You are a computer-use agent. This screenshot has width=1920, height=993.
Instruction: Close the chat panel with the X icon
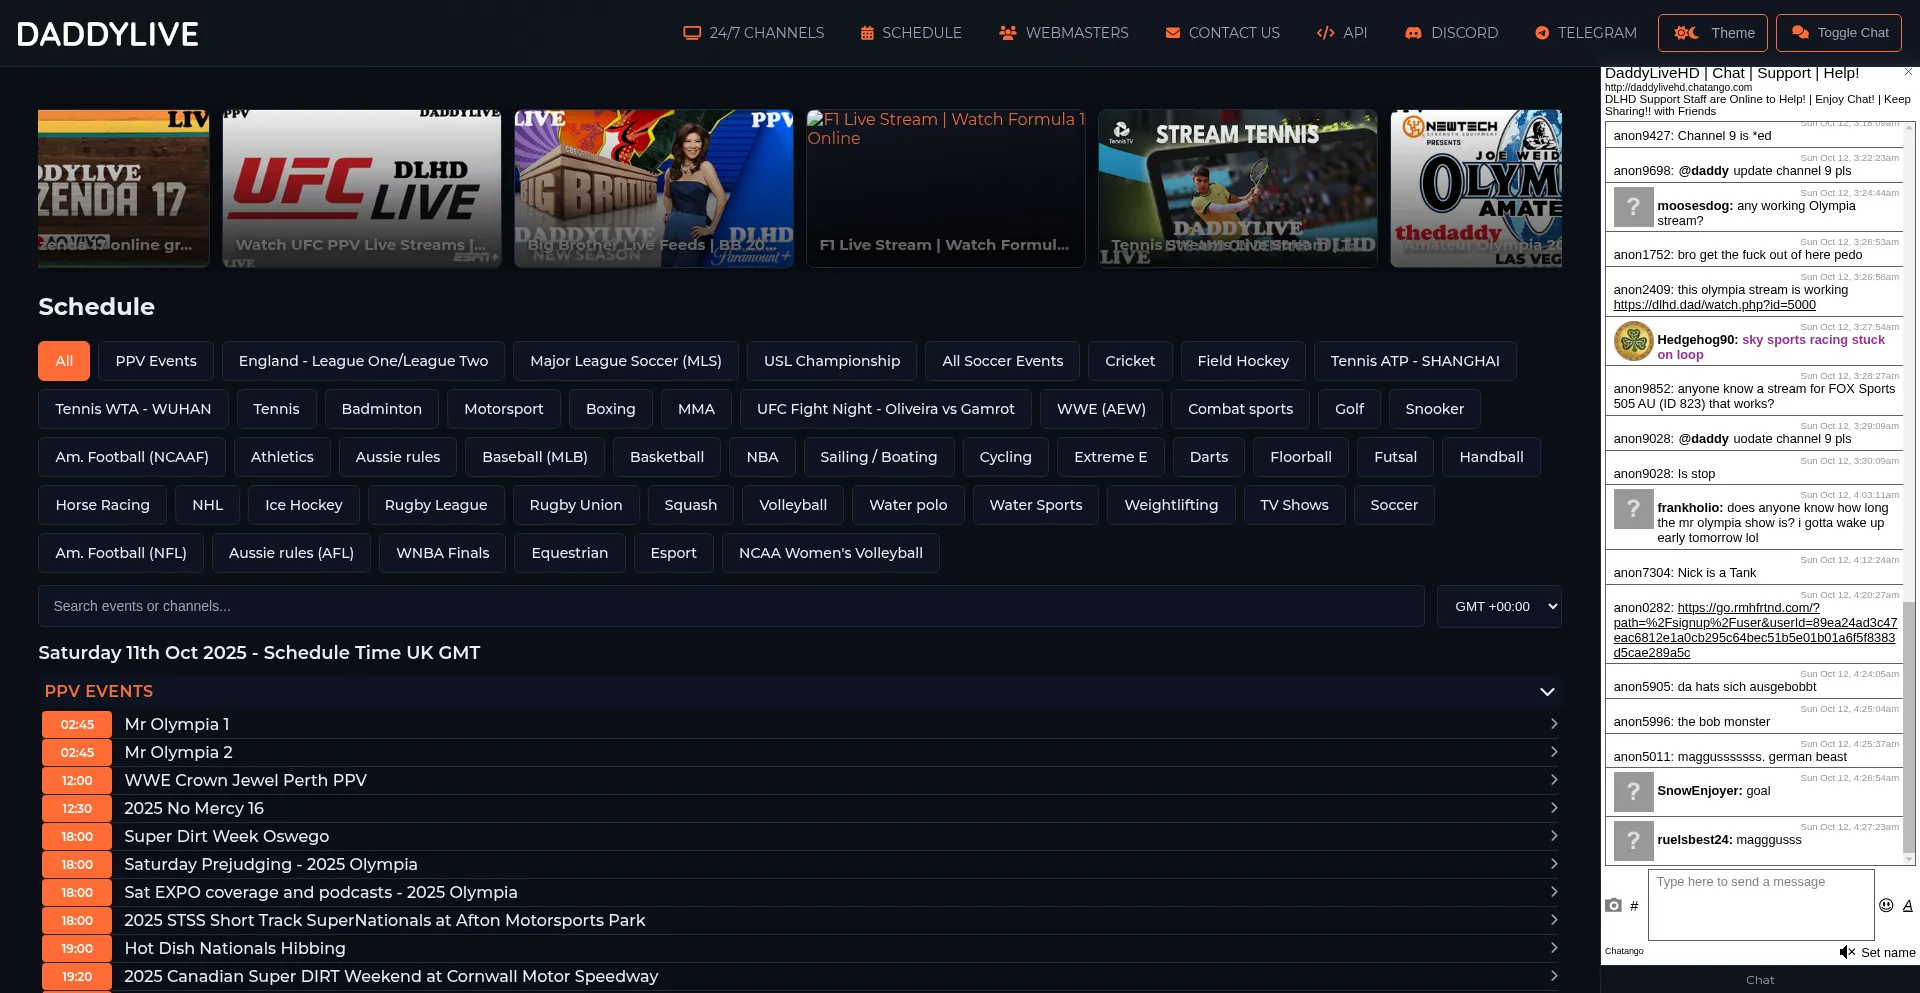pos(1908,72)
